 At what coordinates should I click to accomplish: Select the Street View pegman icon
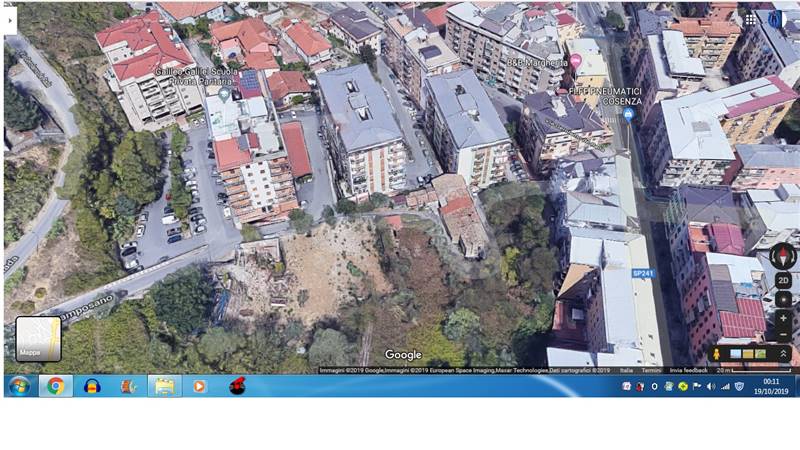716,354
